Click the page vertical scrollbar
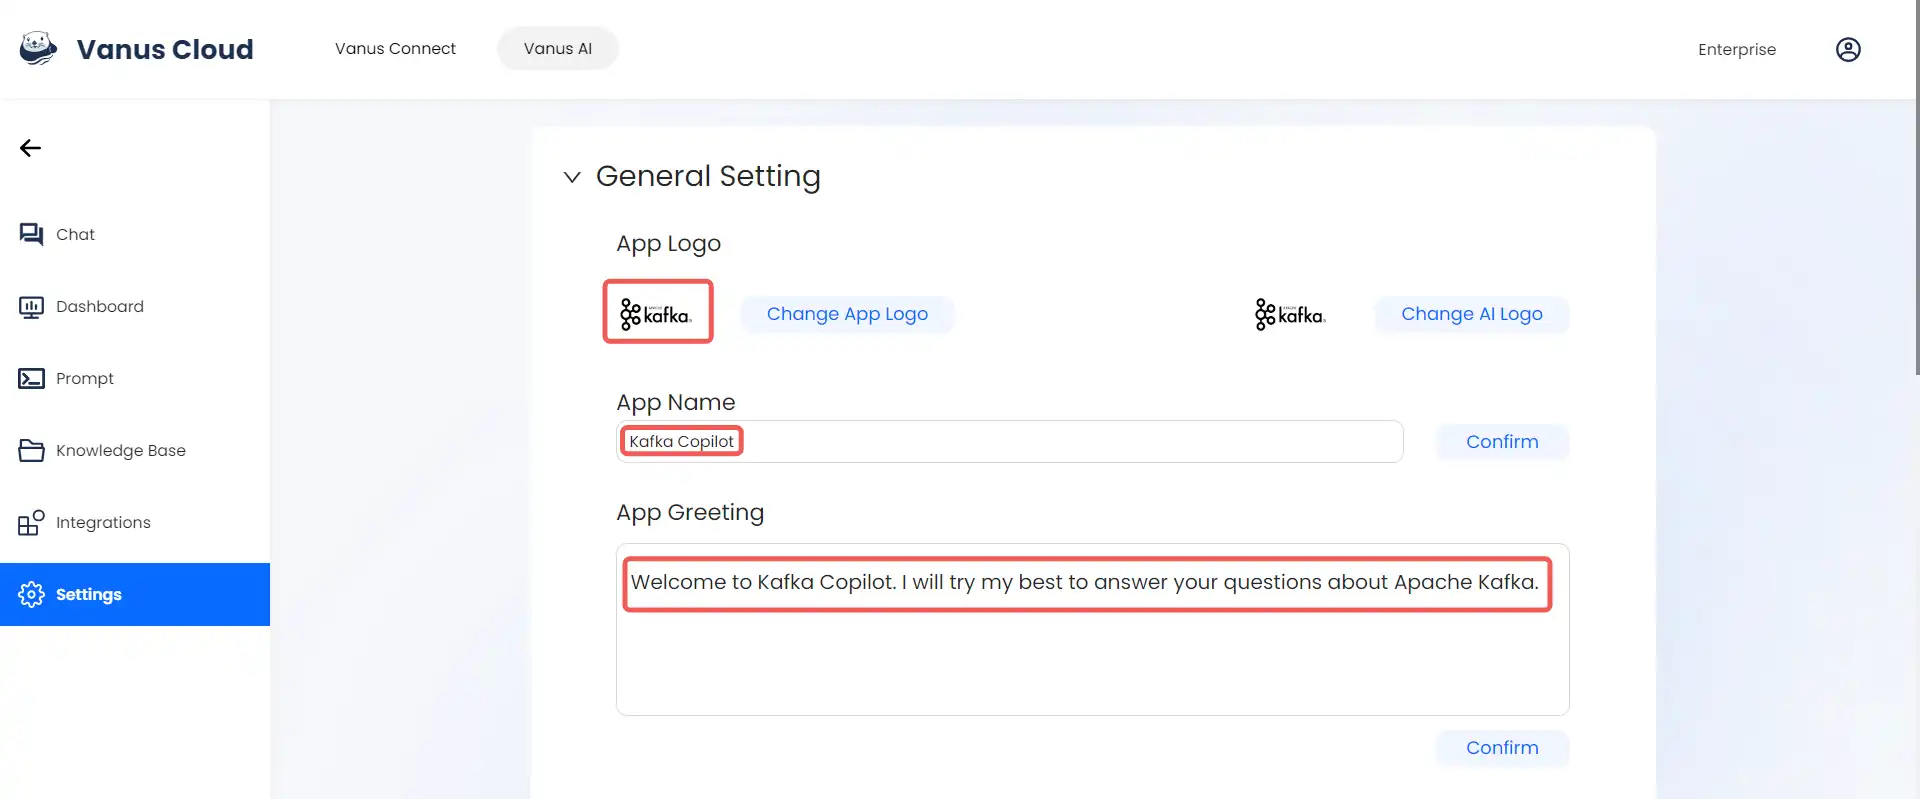Screen dimensions: 1920x799 [x=1916, y=188]
